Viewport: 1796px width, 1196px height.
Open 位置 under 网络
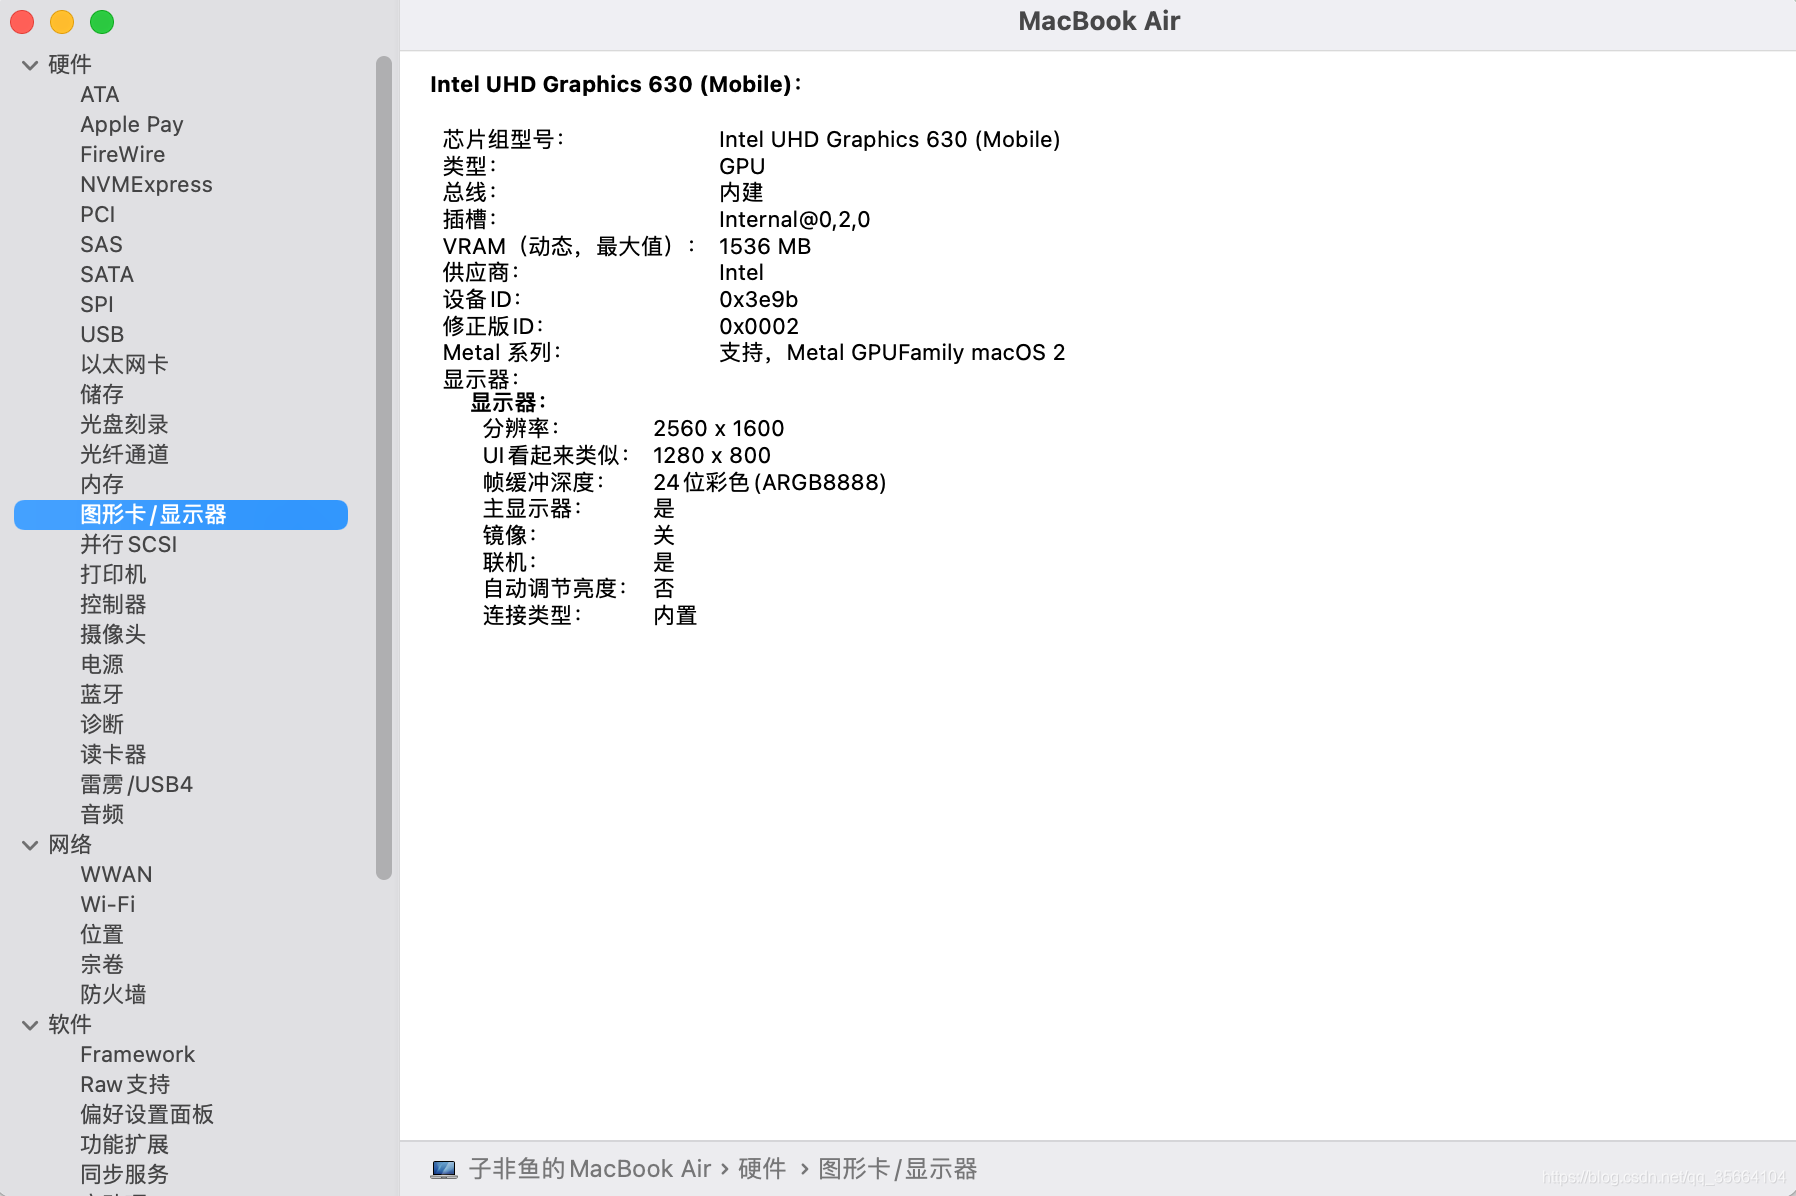pos(102,935)
